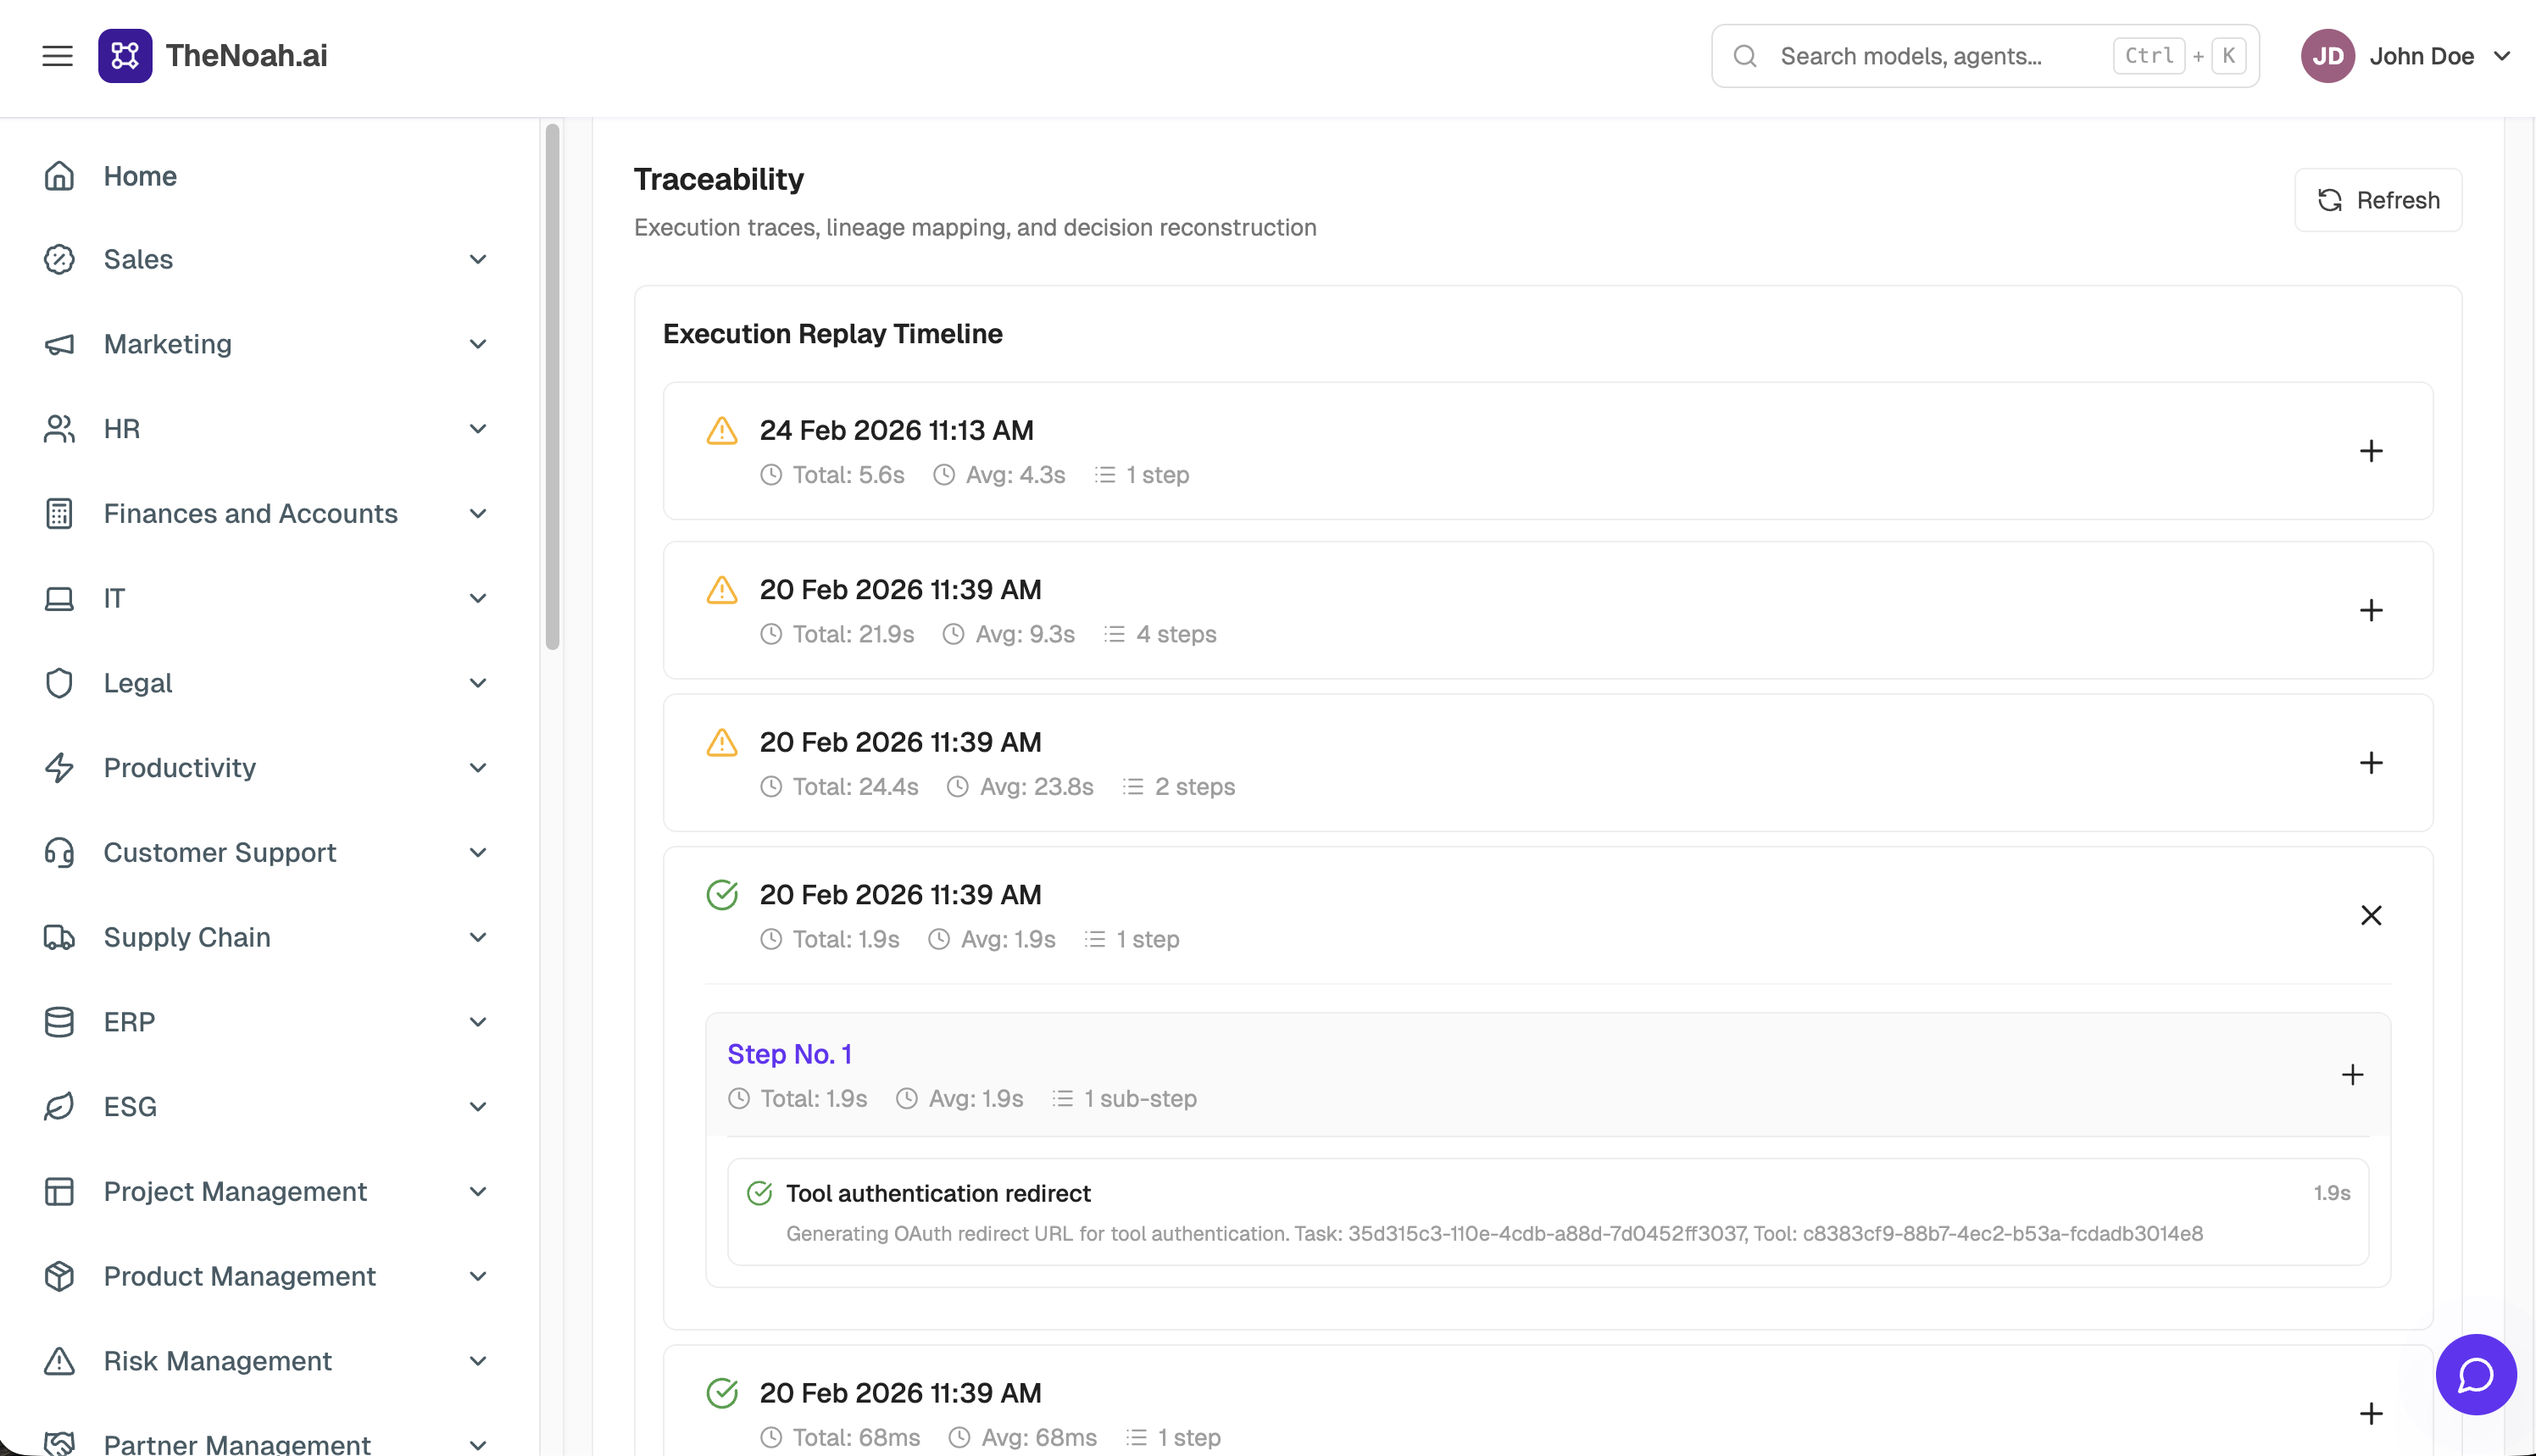Click the Productivity lightning icon
This screenshot has height=1456, width=2536.
tap(59, 768)
